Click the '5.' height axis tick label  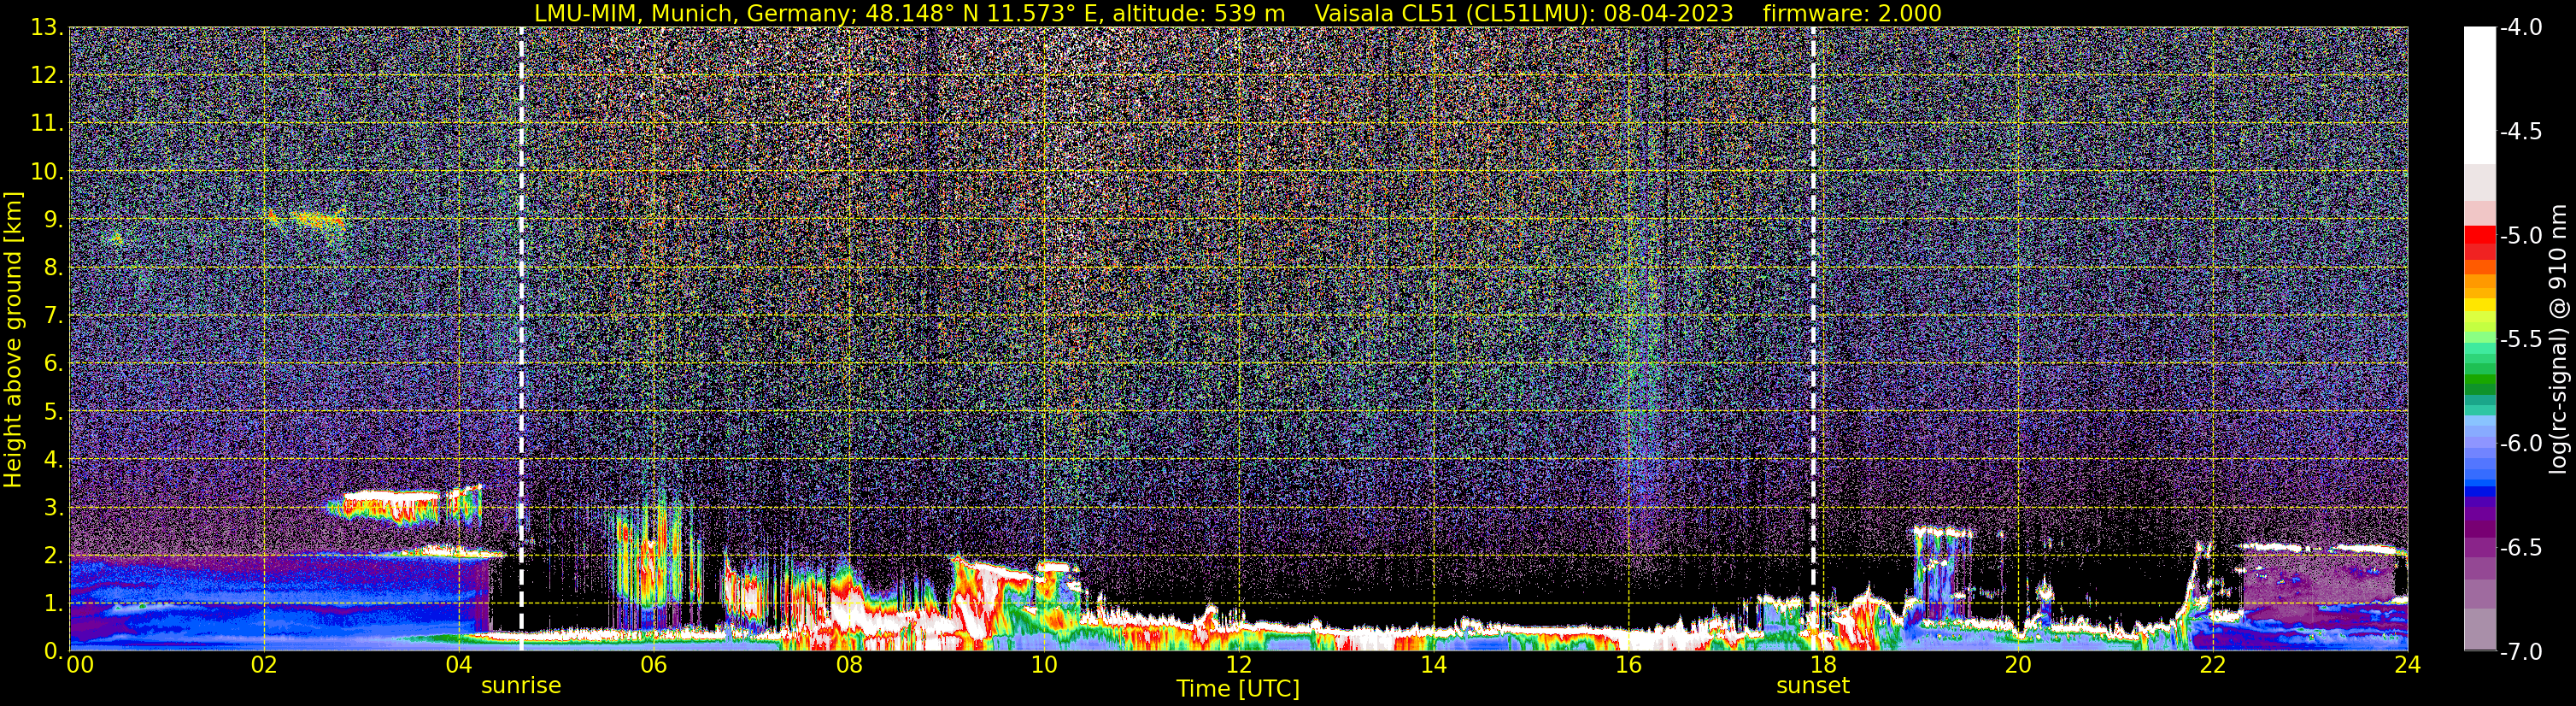point(53,412)
